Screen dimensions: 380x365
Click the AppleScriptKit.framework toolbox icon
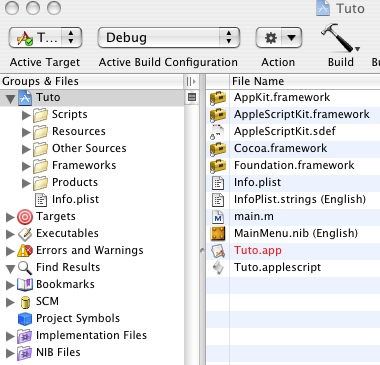218,115
